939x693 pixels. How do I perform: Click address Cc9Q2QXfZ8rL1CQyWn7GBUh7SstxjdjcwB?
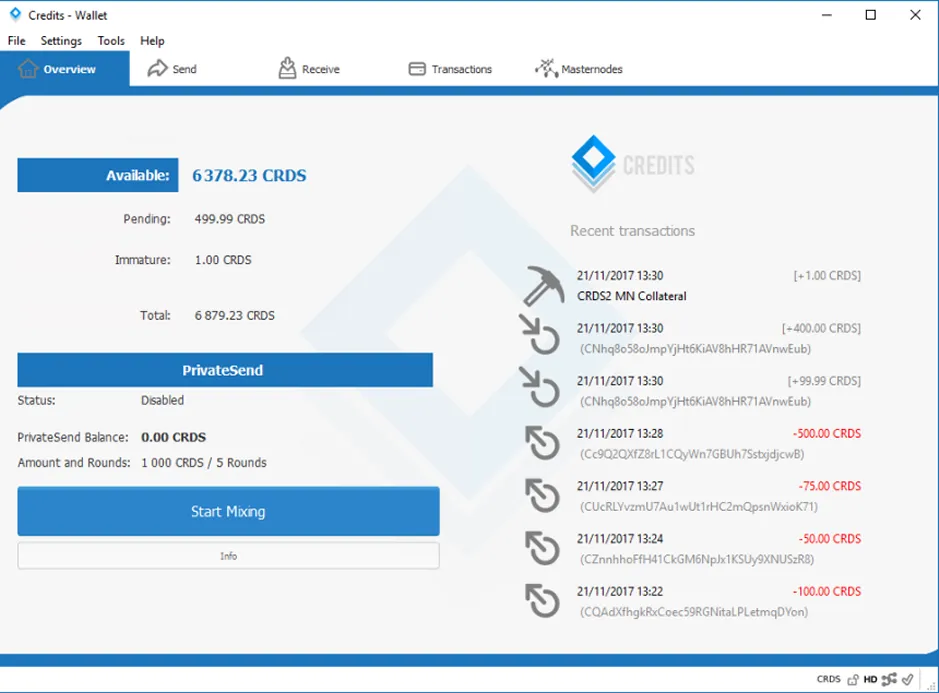[x=692, y=454]
